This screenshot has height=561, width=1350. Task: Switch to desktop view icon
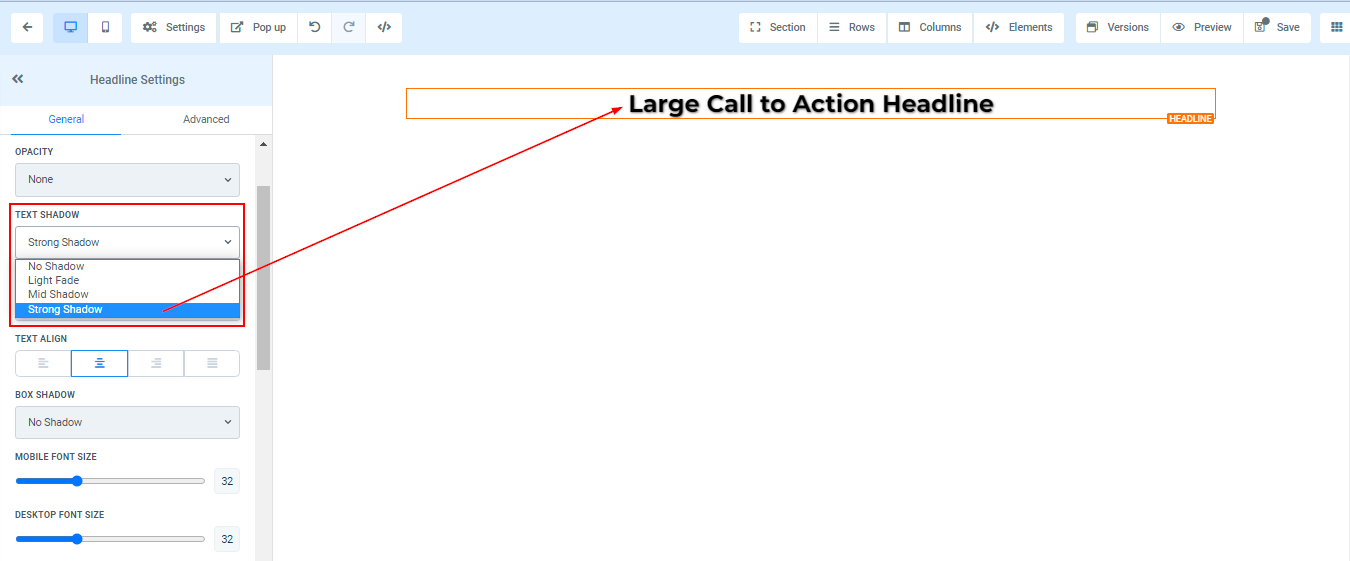click(70, 27)
